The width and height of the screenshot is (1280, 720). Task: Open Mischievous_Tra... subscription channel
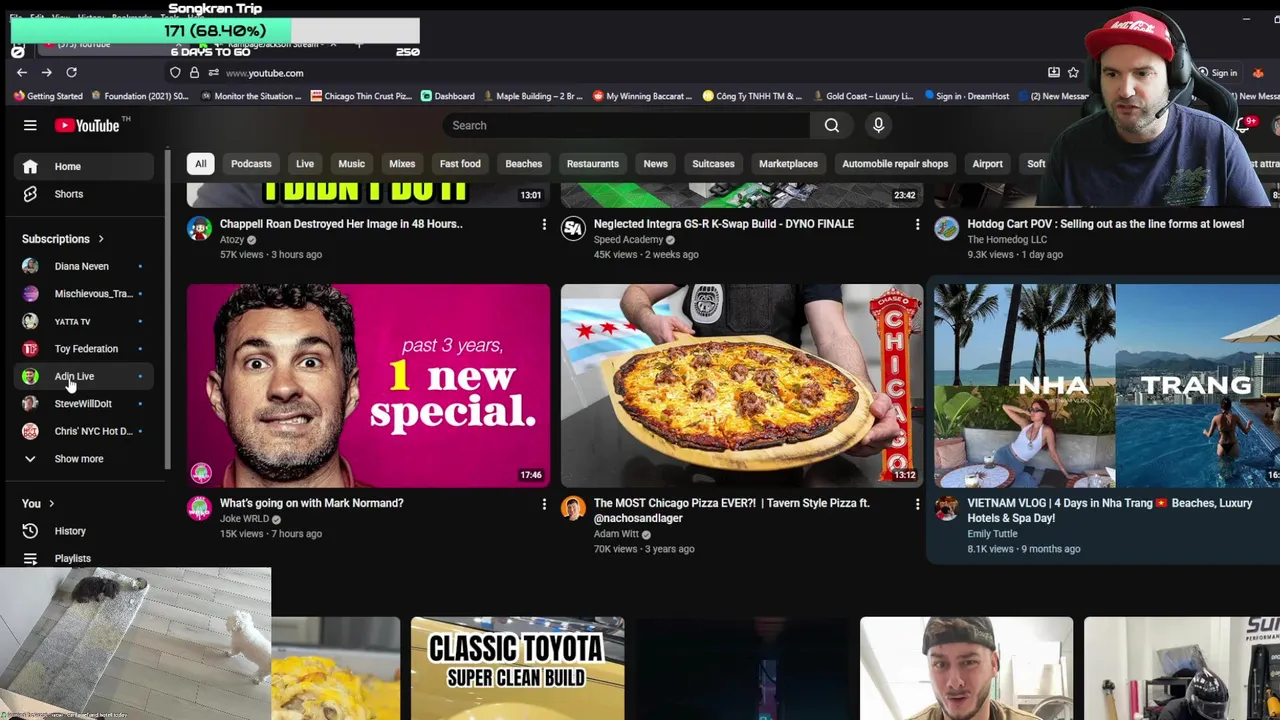[x=85, y=294]
